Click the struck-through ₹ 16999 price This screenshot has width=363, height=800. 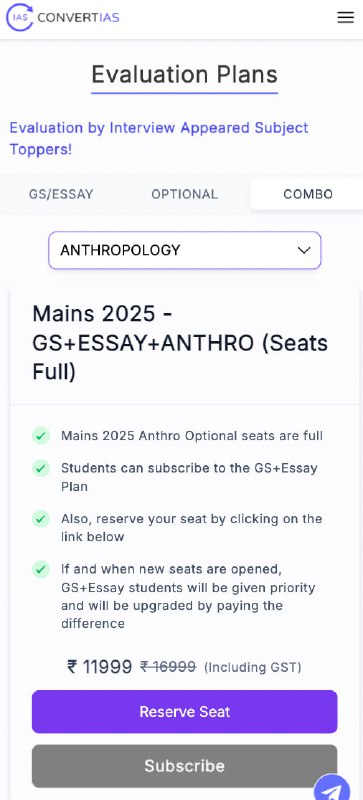click(x=168, y=666)
